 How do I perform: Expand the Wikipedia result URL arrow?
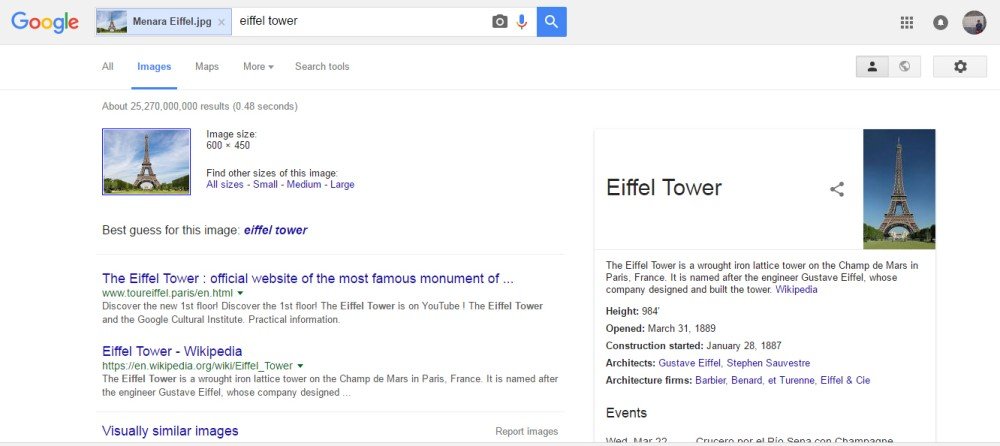pos(300,366)
